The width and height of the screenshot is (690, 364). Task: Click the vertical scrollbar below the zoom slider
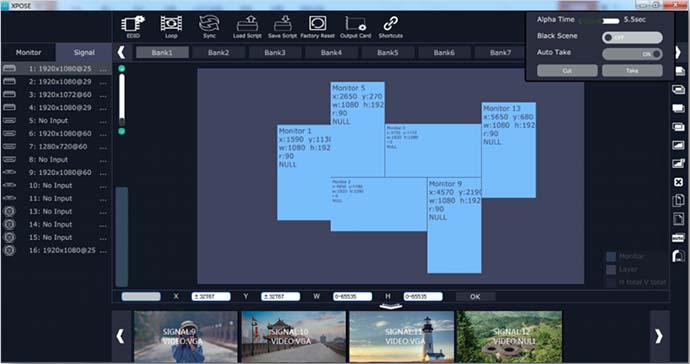coord(122,236)
